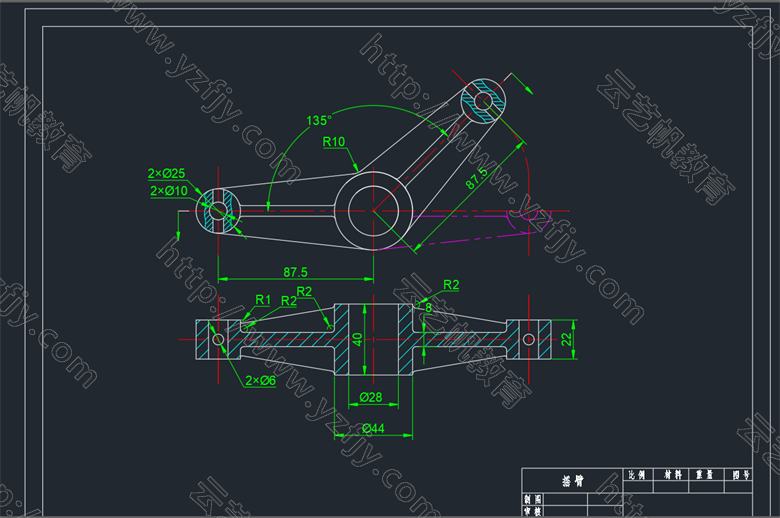The height and width of the screenshot is (518, 780).
Task: Click the "Ø28" bore dimension text
Action: click(371, 397)
